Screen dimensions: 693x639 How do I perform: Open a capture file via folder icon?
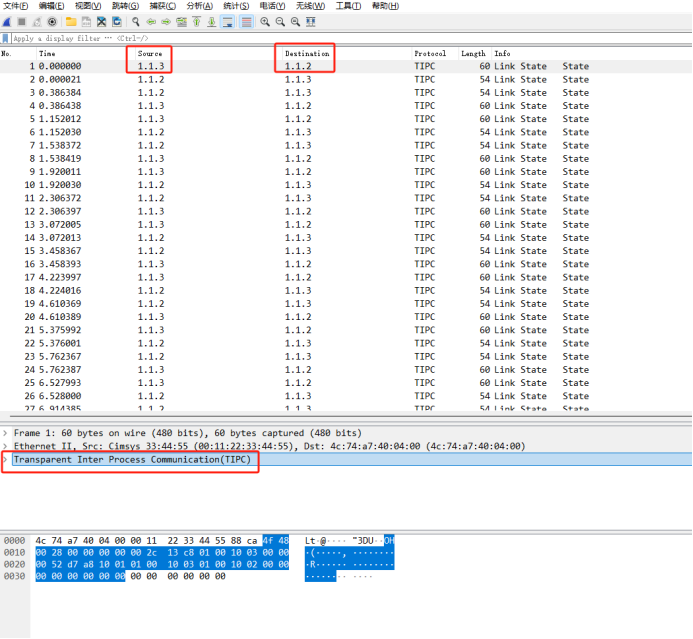(71, 21)
